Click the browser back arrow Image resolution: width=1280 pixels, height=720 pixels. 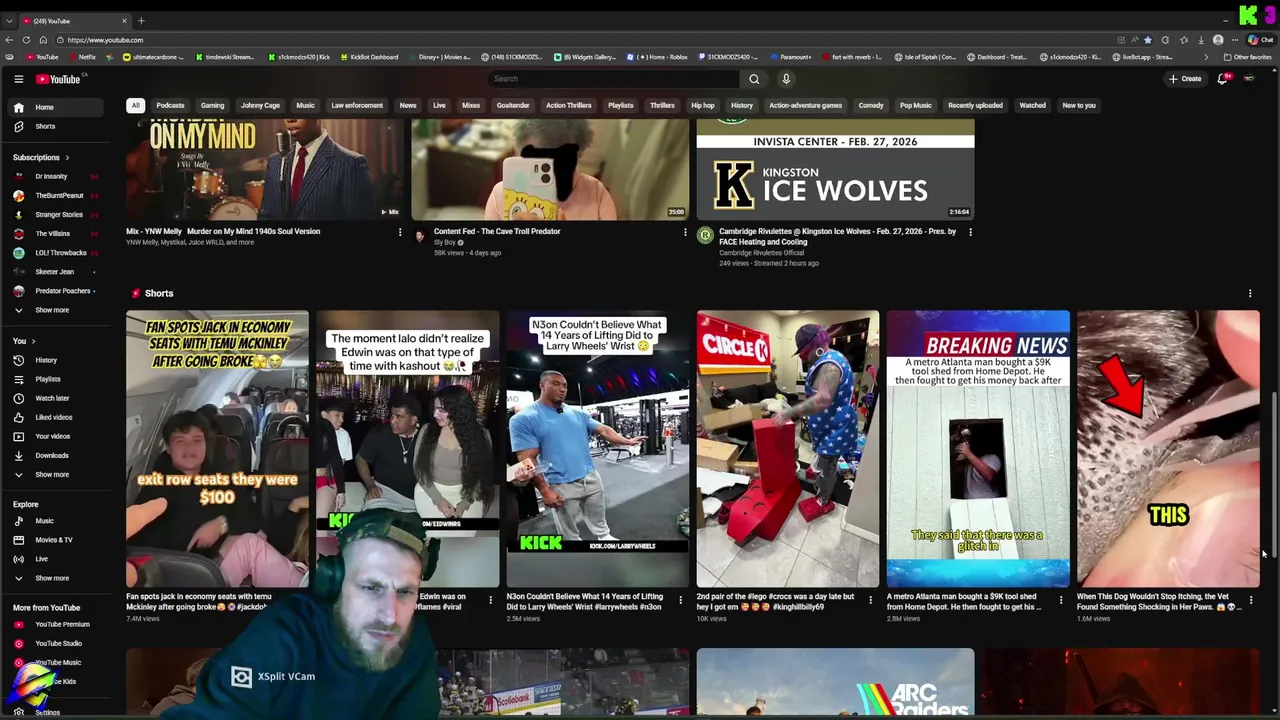point(9,40)
